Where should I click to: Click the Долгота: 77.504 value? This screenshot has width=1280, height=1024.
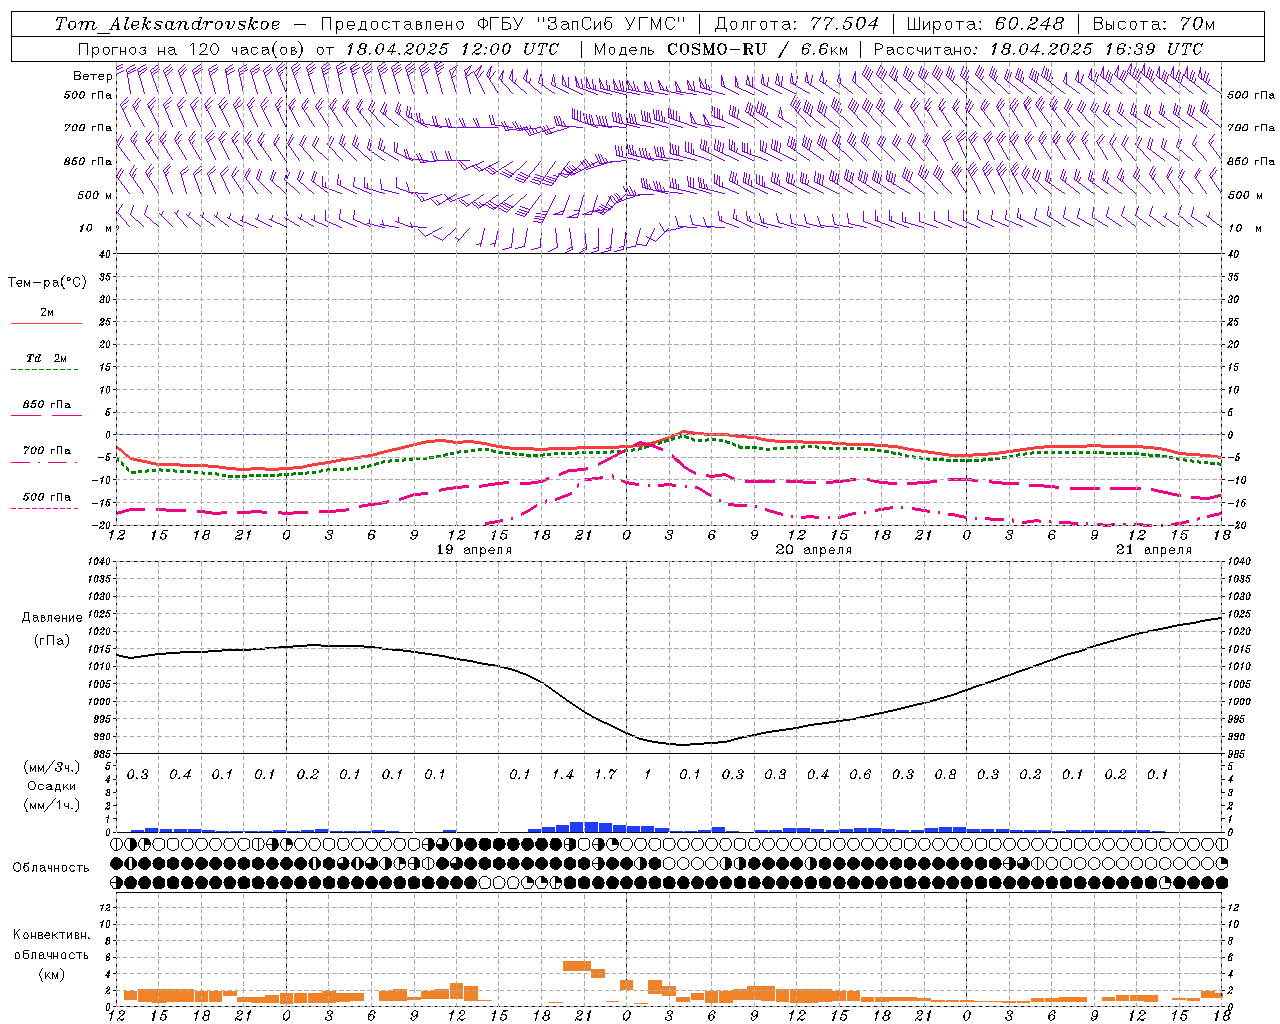(x=797, y=24)
